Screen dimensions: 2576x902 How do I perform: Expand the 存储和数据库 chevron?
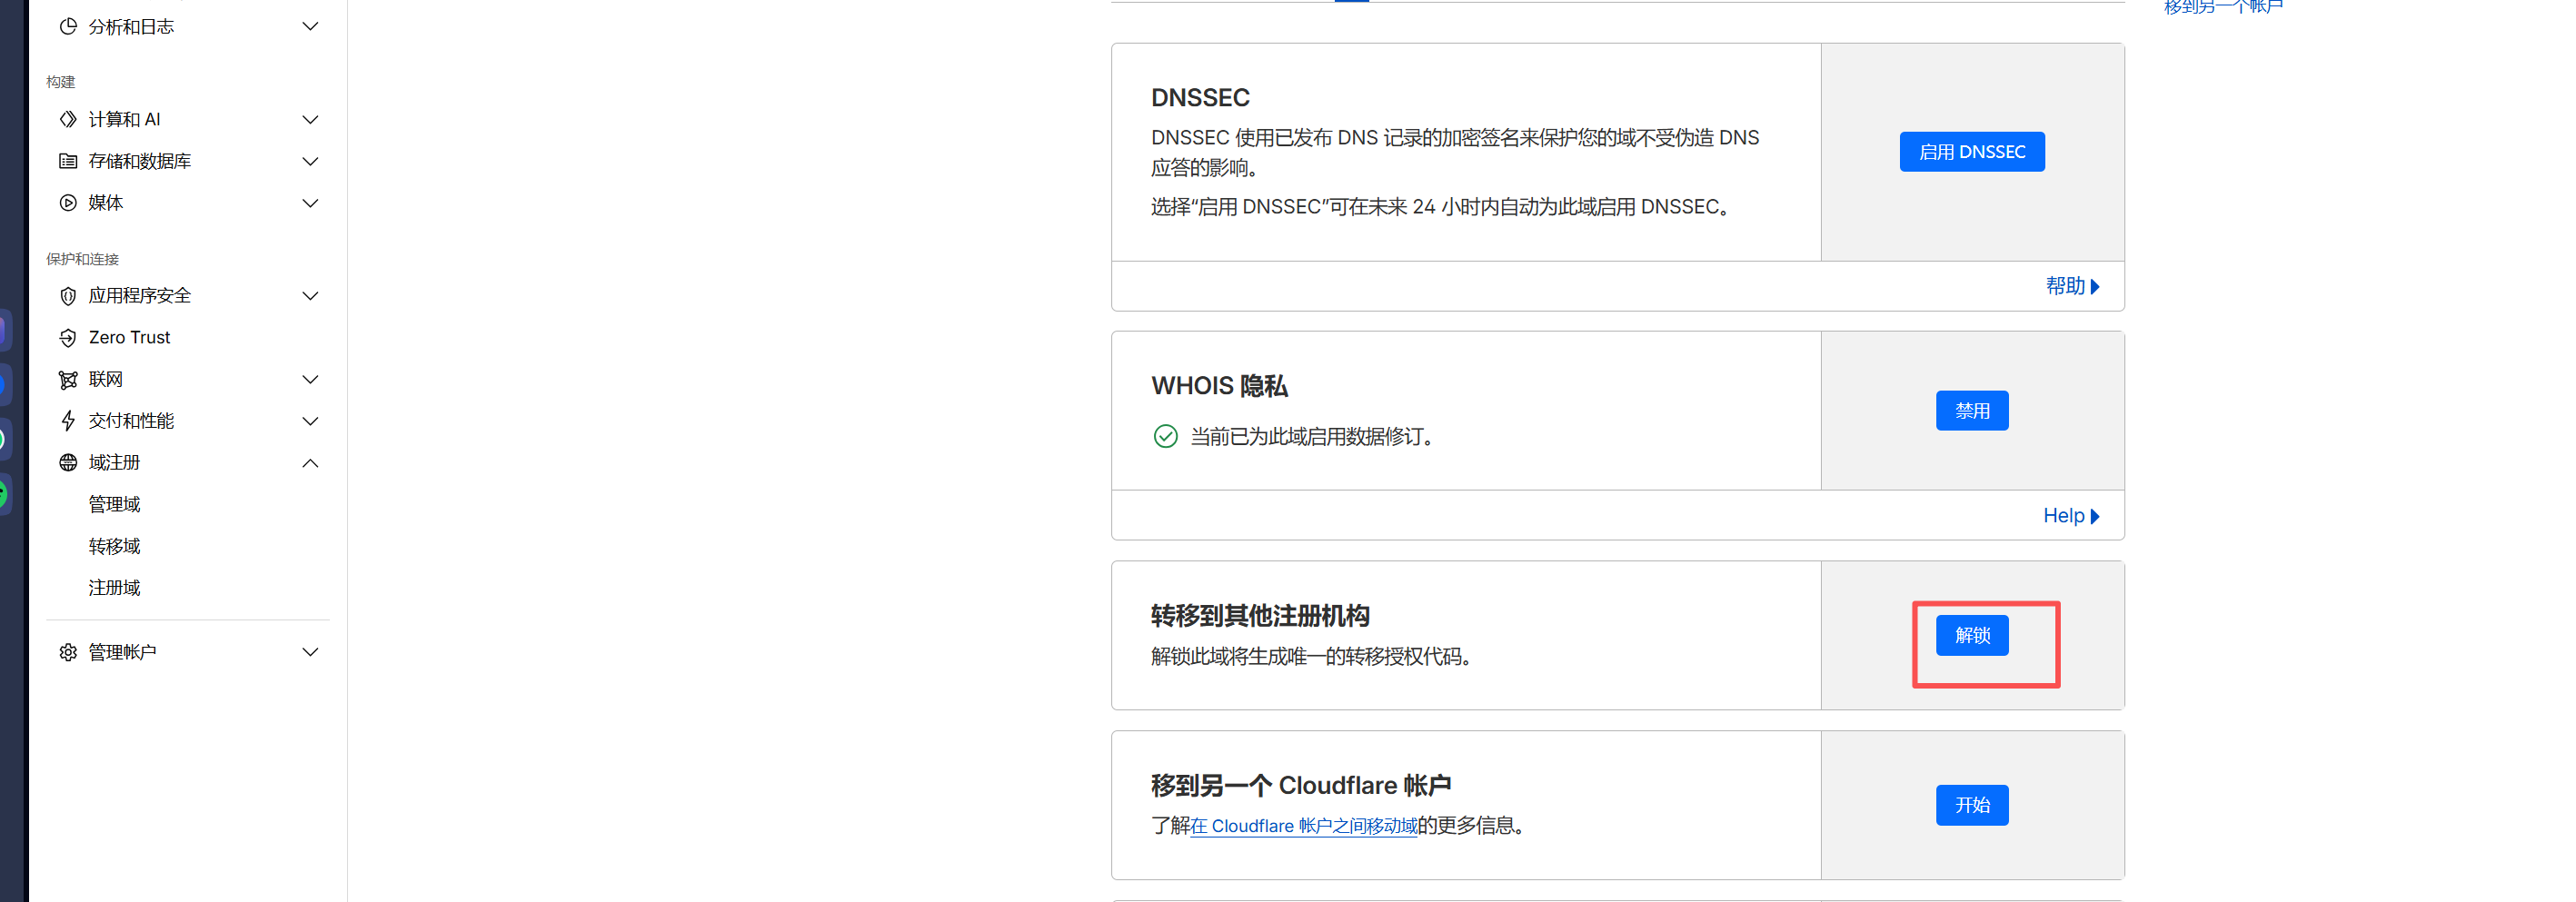(310, 161)
